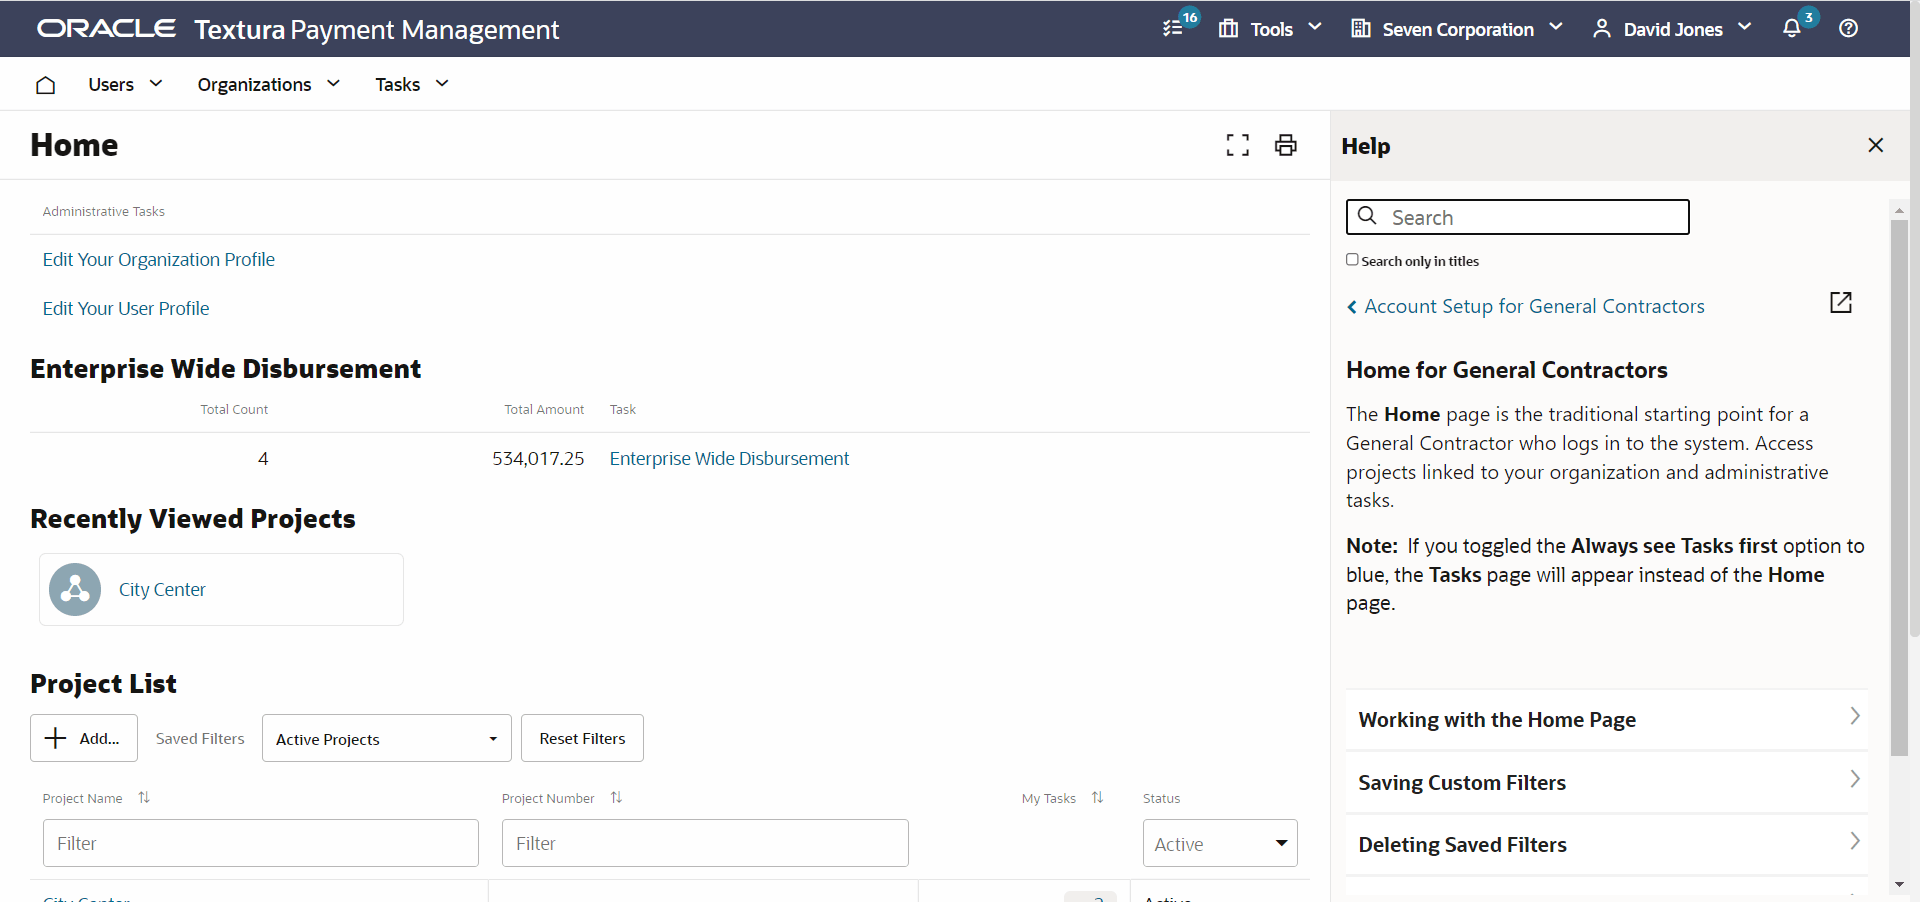Open the Saved Filters Active Projects dropdown
This screenshot has width=1920, height=902.
pyautogui.click(x=387, y=738)
